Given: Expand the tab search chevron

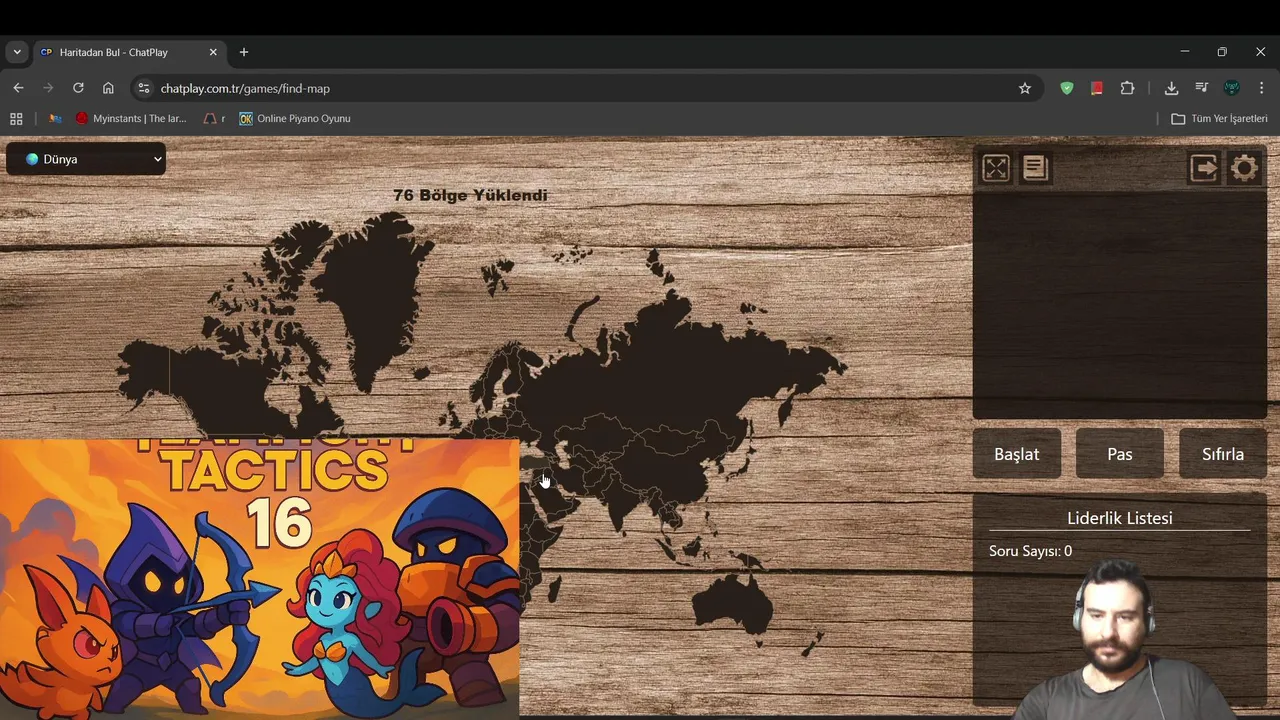Looking at the screenshot, I should click(x=17, y=52).
